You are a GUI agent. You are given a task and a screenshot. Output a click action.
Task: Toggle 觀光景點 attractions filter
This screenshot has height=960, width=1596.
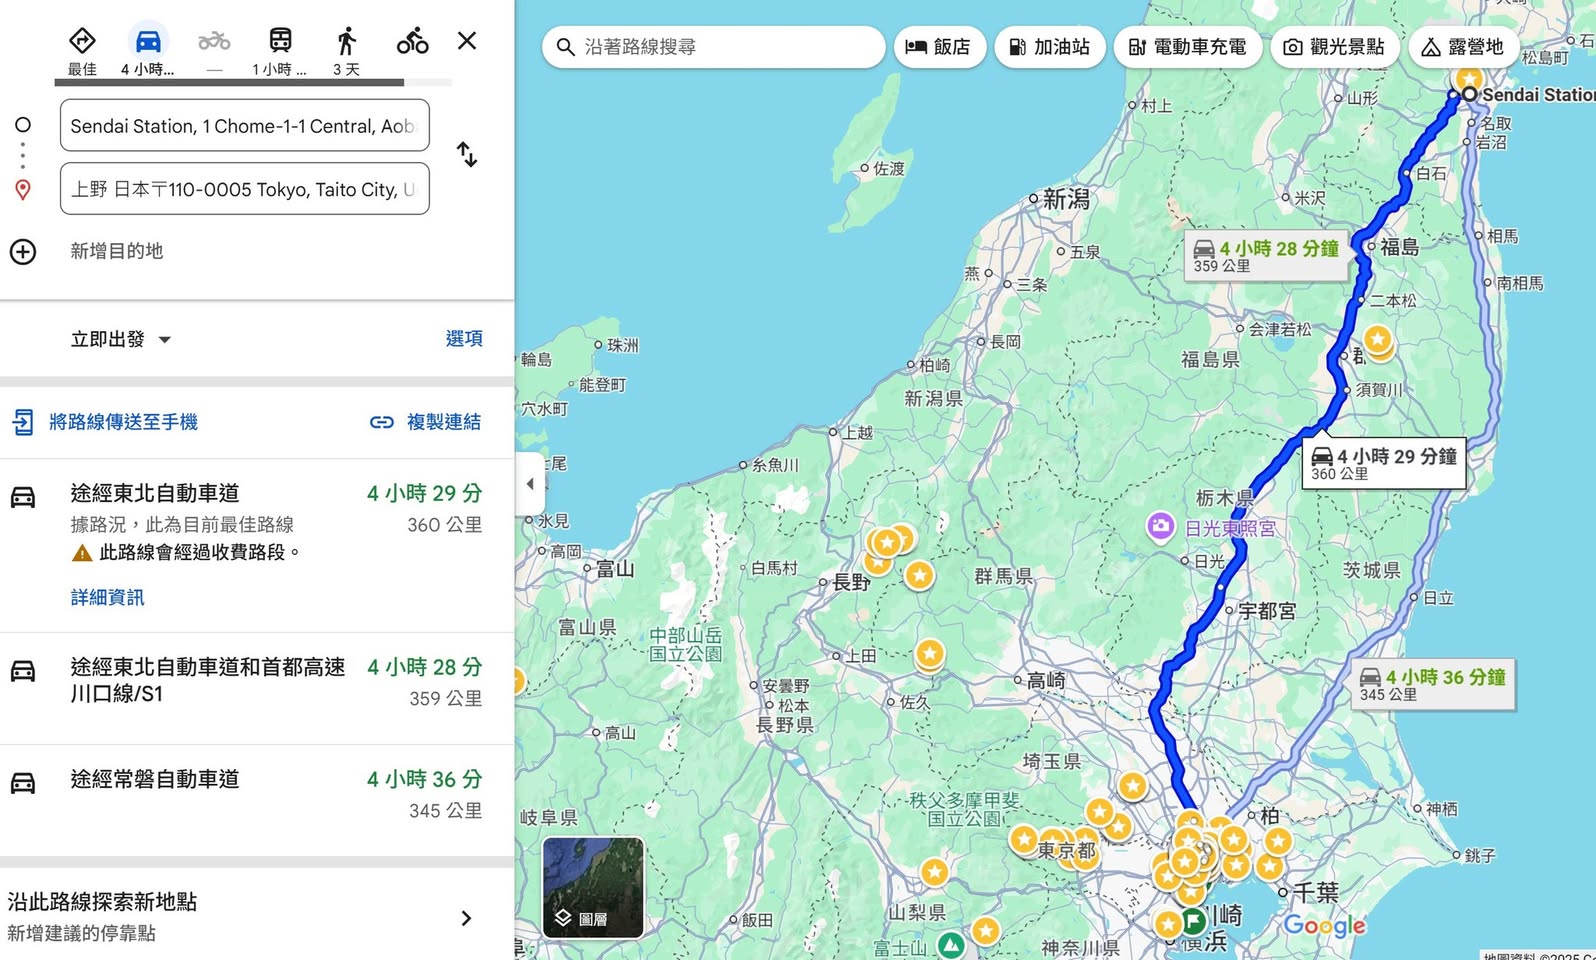(x=1334, y=47)
